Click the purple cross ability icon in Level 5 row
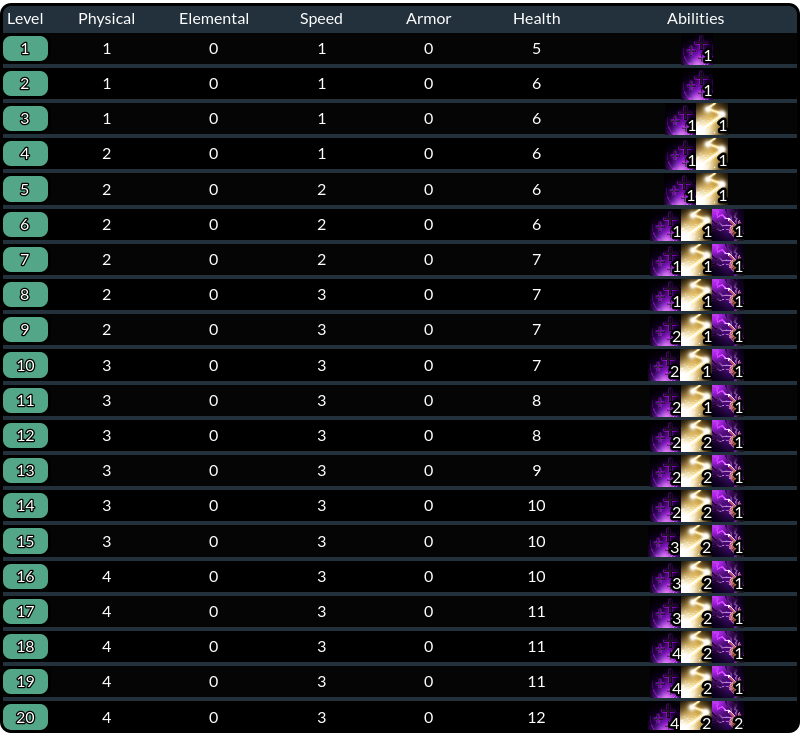 pyautogui.click(x=681, y=190)
